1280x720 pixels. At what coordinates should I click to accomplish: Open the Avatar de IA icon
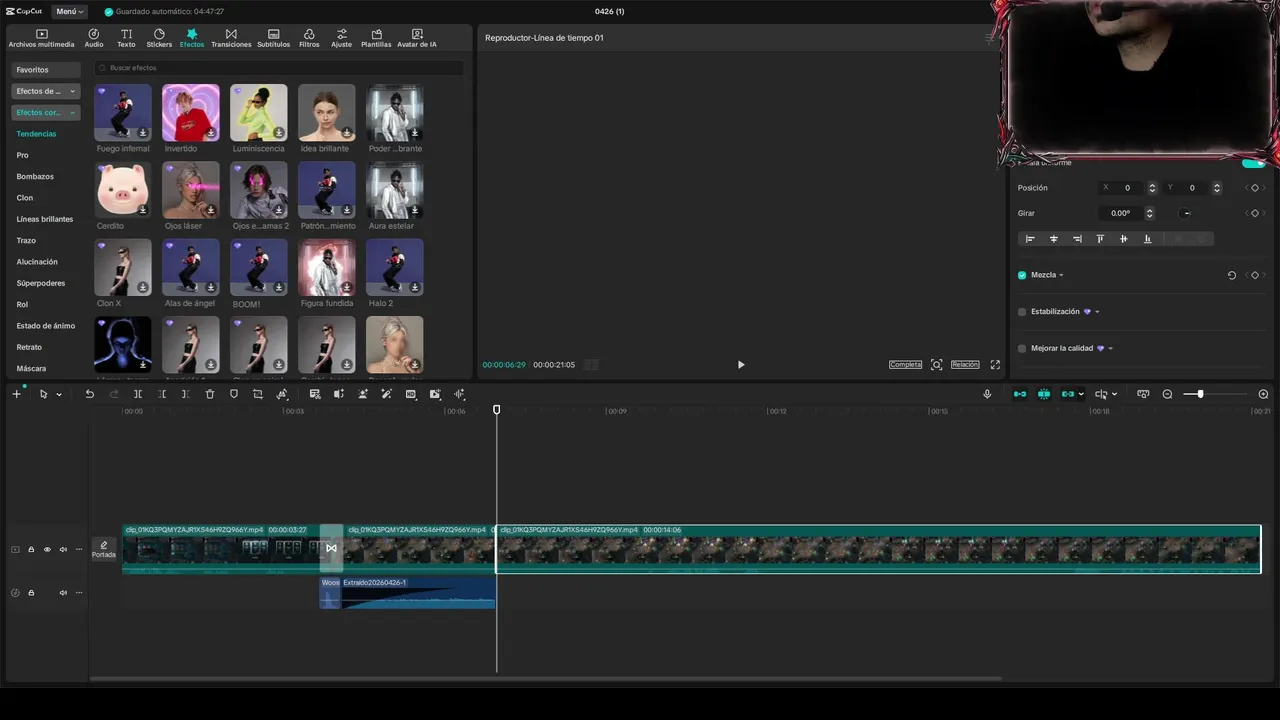(417, 34)
